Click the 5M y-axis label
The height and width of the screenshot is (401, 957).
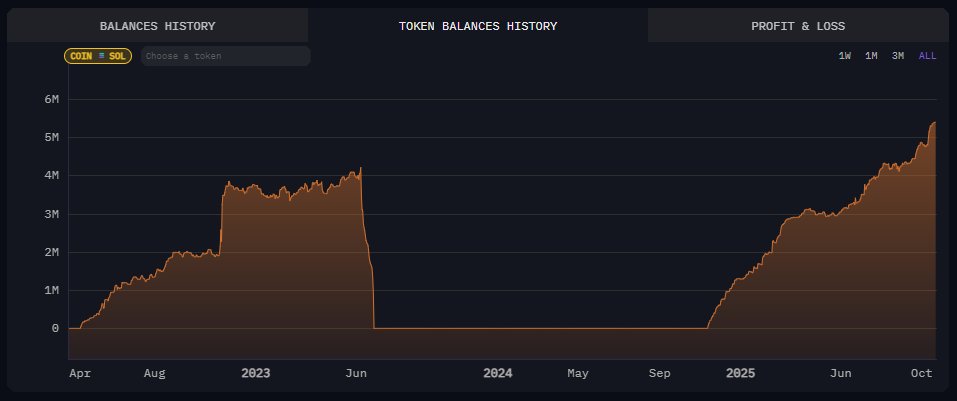[52, 137]
